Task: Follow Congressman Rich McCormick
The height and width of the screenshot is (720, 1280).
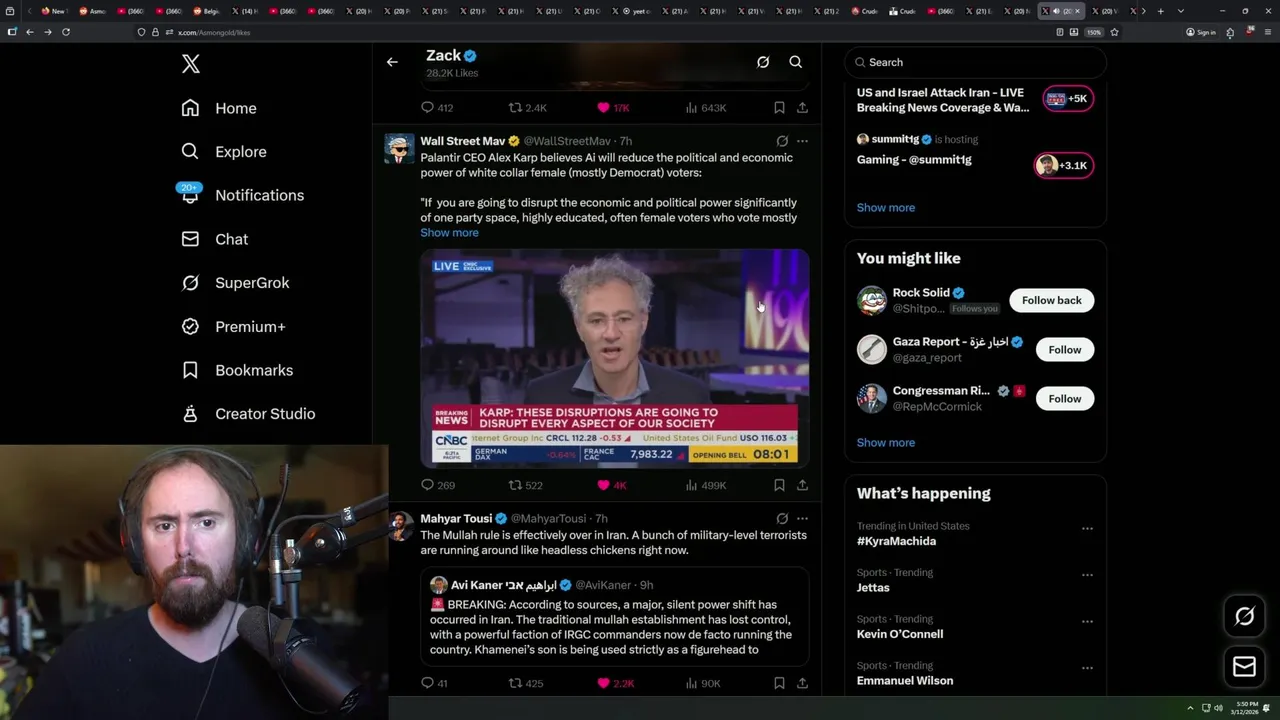Action: (x=1064, y=398)
